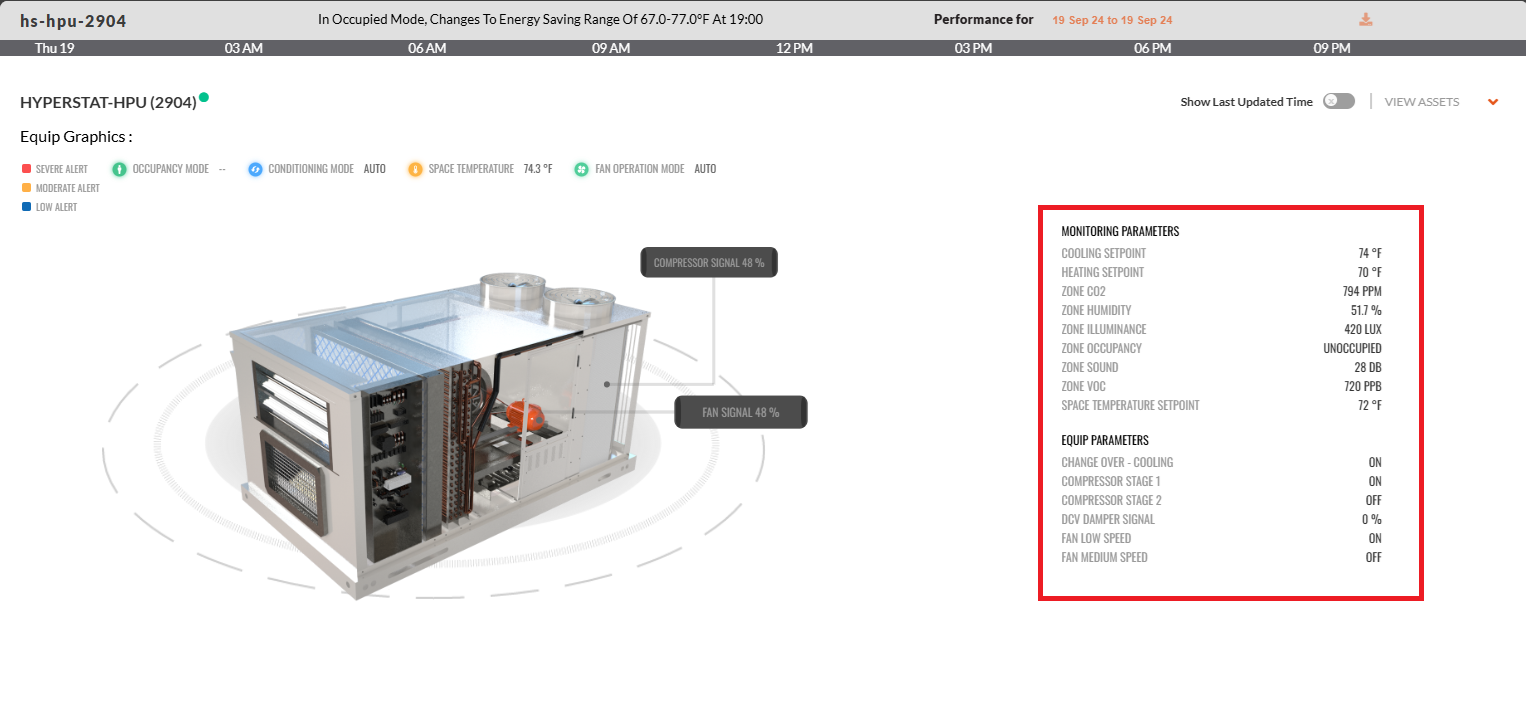Select the 19 Sep 24 date range

tap(1112, 18)
